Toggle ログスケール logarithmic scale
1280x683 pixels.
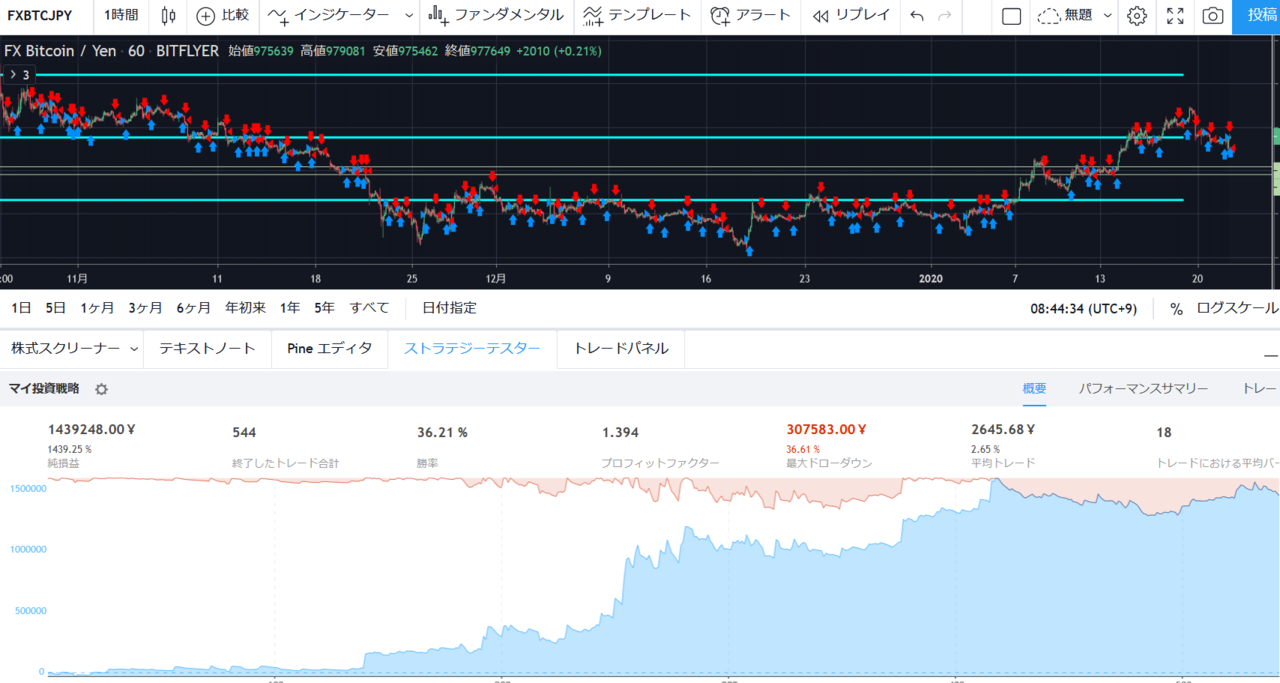1237,309
